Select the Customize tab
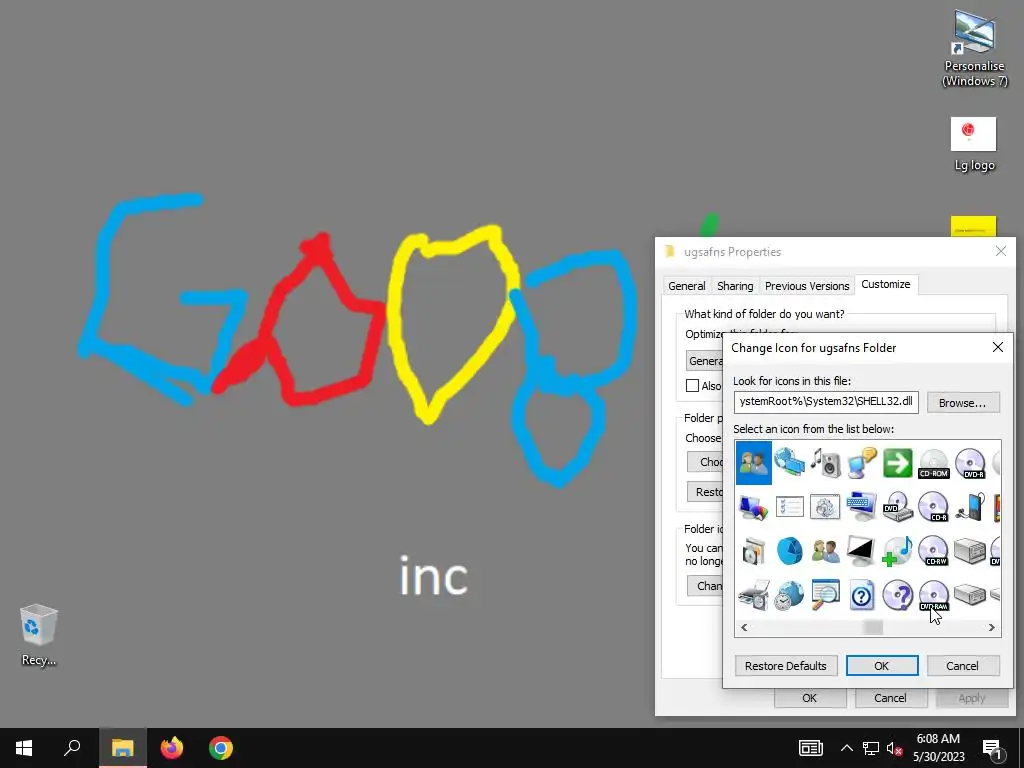Image resolution: width=1024 pixels, height=768 pixels. pos(886,284)
